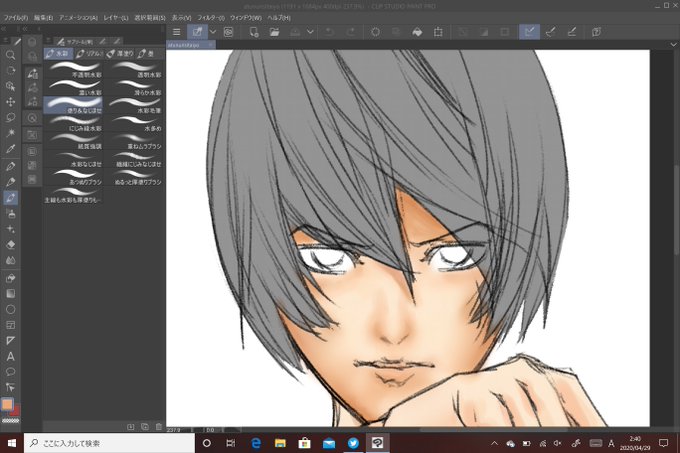
Task: Open the Sub Tool panel menu
Action: click(x=49, y=41)
